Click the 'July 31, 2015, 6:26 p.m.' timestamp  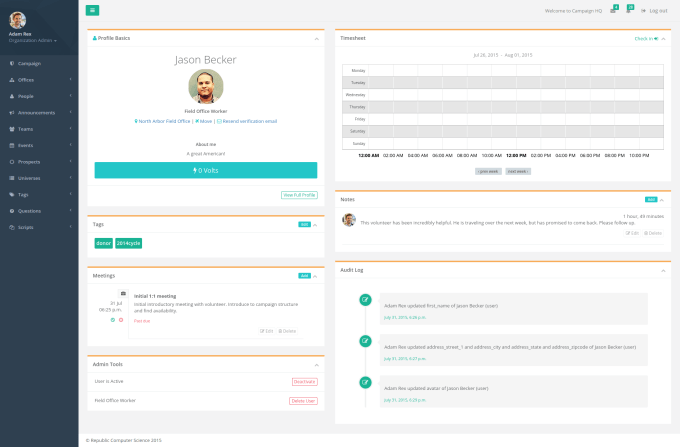click(x=405, y=317)
